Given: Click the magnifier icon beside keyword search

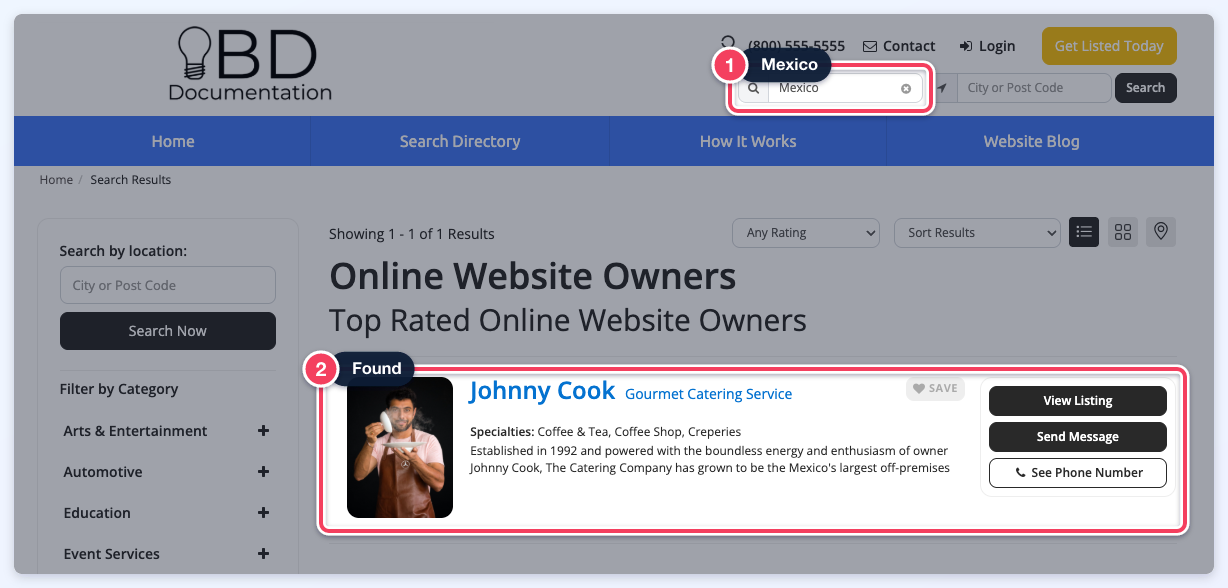Looking at the screenshot, I should point(753,88).
